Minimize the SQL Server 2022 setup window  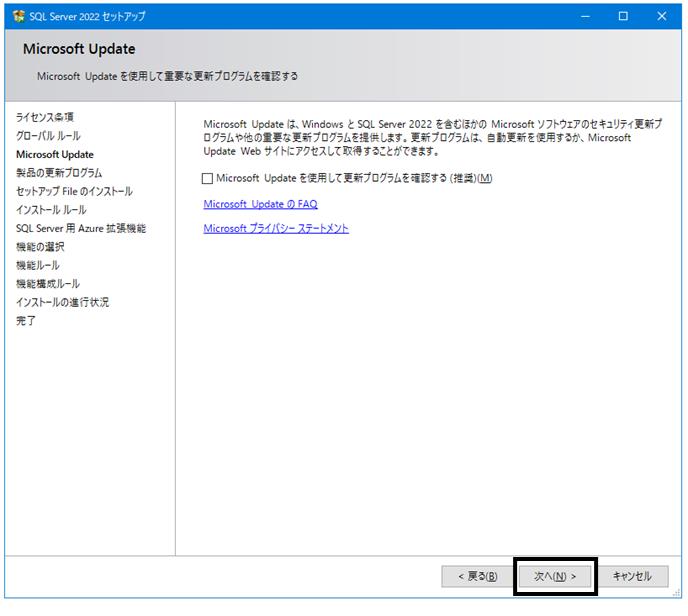tap(585, 16)
